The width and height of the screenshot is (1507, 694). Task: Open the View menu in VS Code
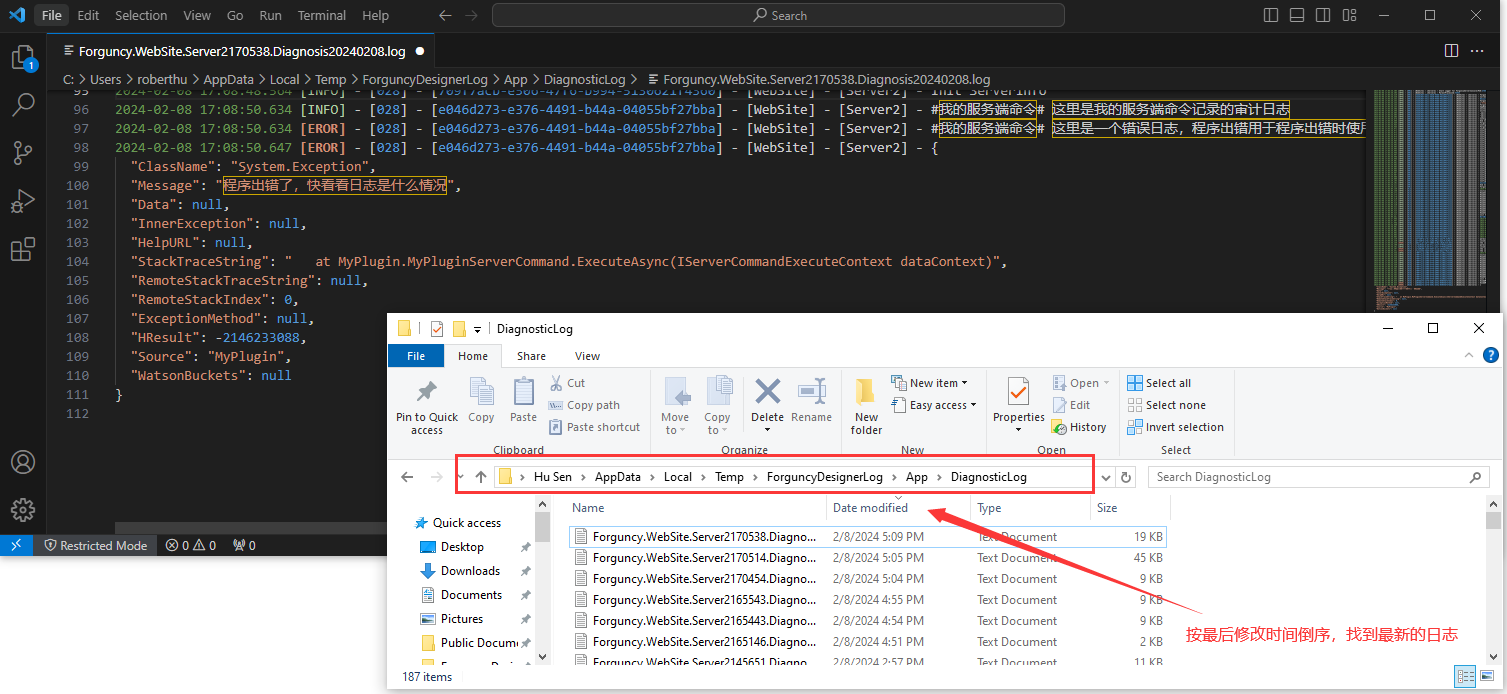coord(197,15)
